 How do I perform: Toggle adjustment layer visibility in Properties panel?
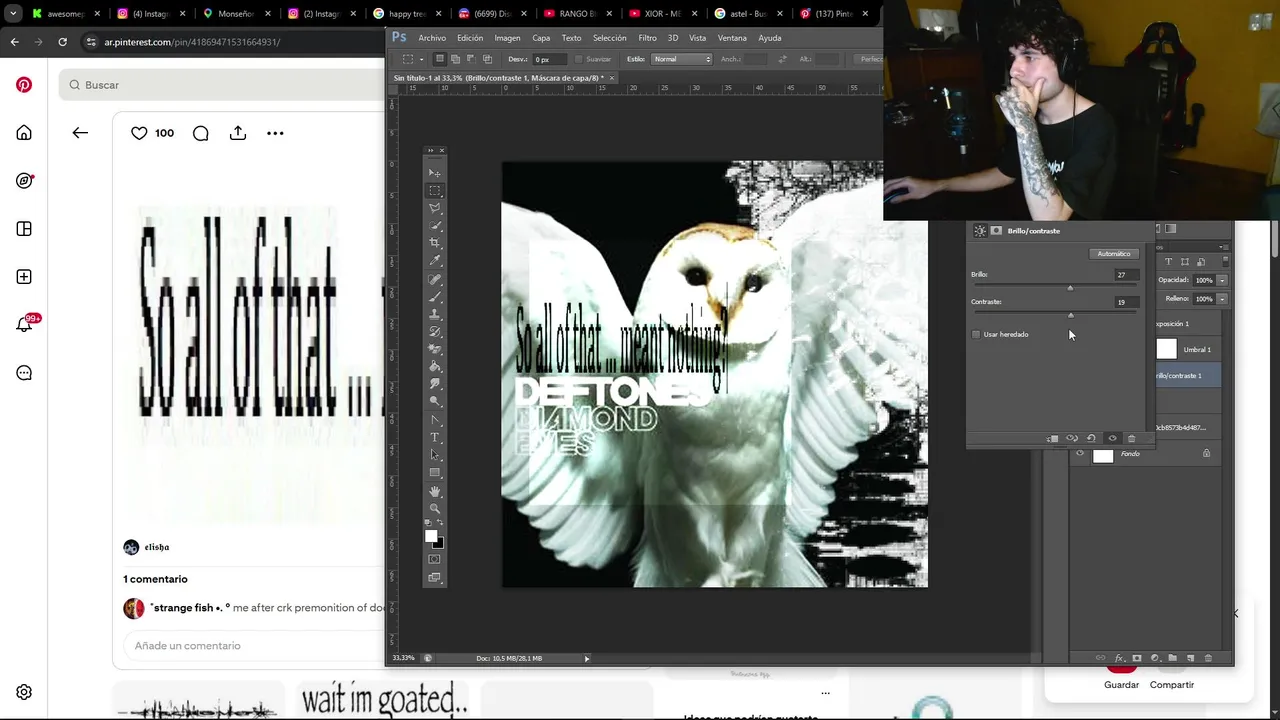(1112, 438)
